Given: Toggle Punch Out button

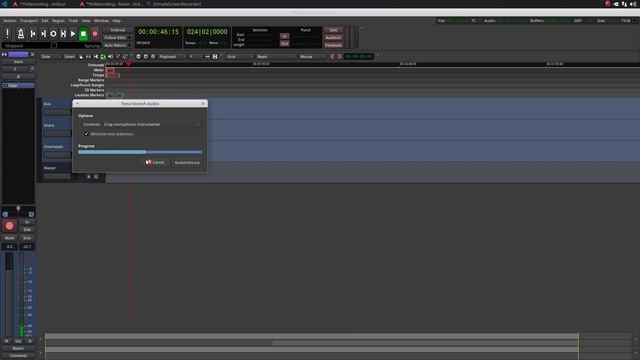Looking at the screenshot, I should (285, 43).
